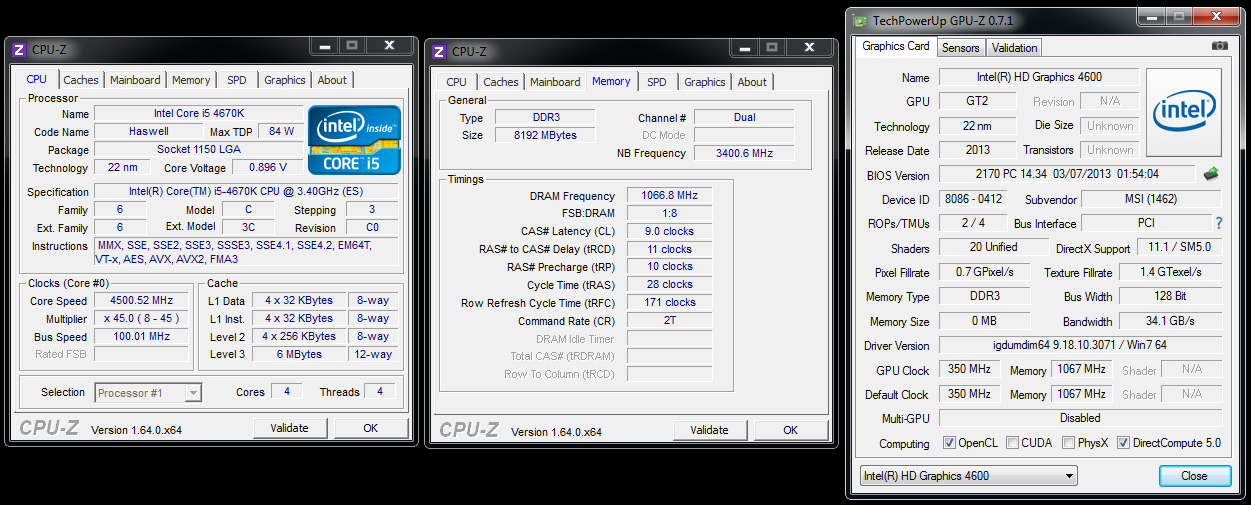
Task: Click the Core Voltage value 0.896 V
Action: click(268, 168)
